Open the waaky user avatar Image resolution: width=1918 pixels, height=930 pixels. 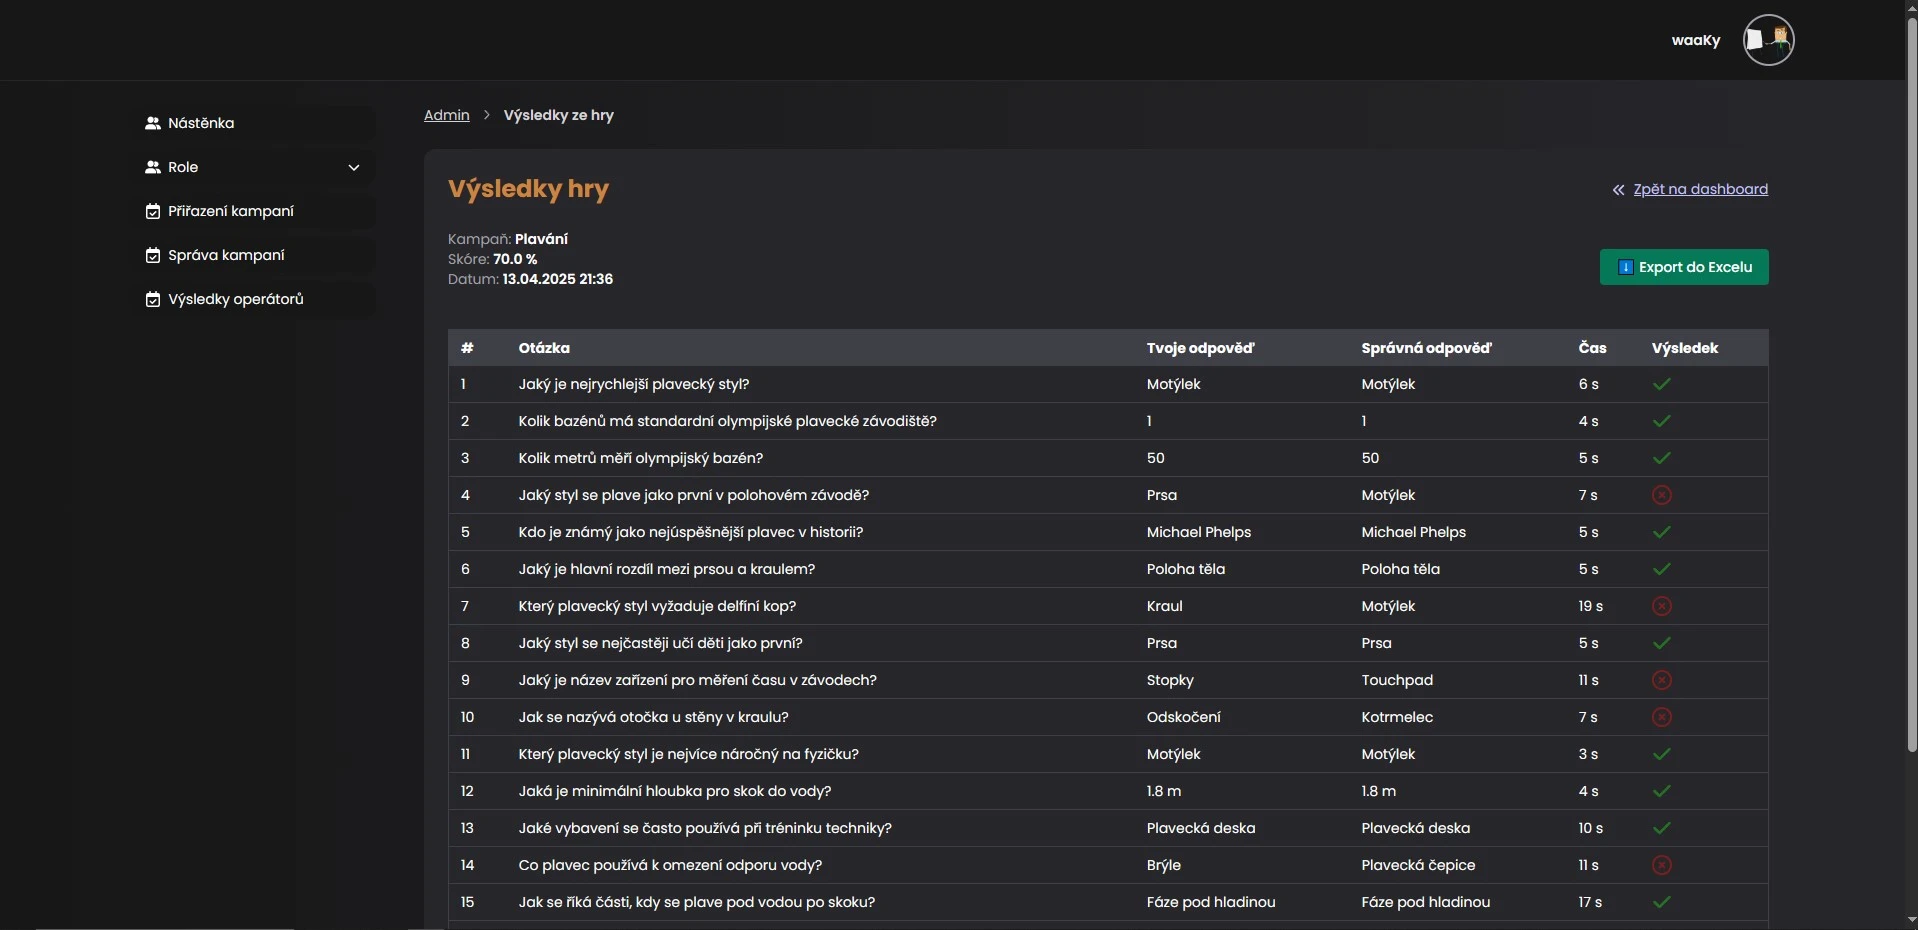[1768, 40]
